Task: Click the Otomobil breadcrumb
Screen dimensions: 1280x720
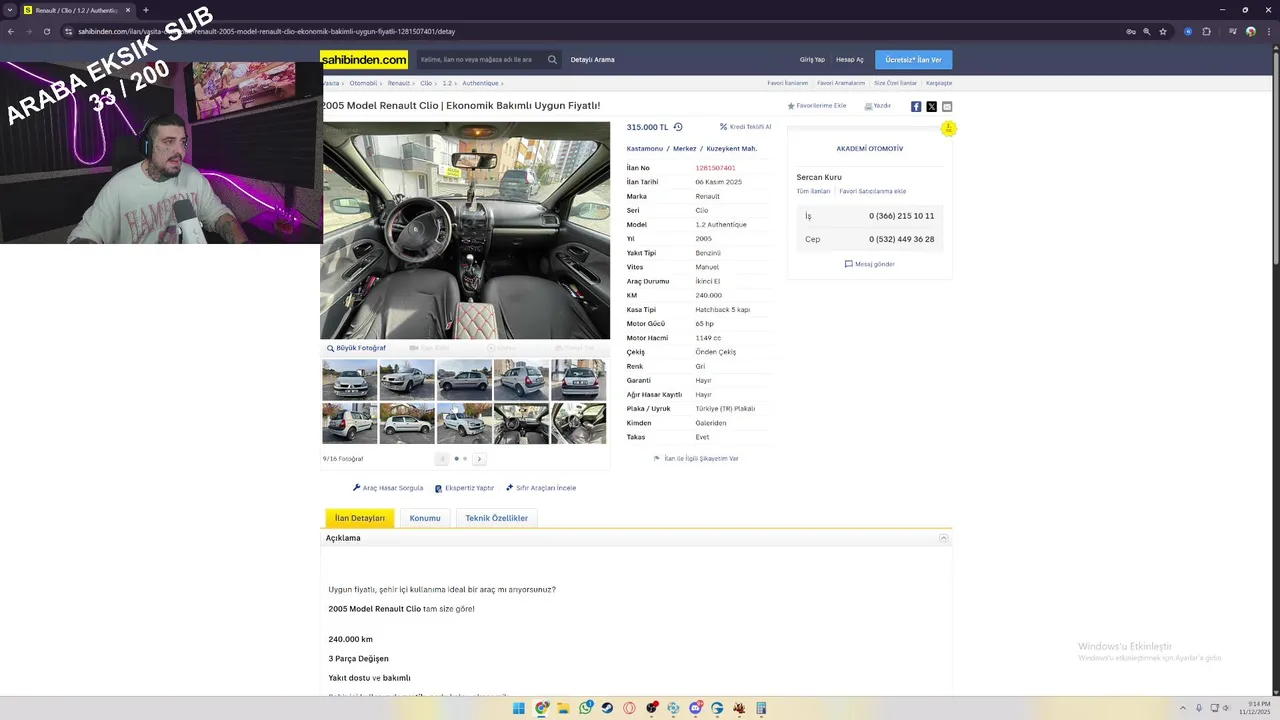Action: point(363,83)
